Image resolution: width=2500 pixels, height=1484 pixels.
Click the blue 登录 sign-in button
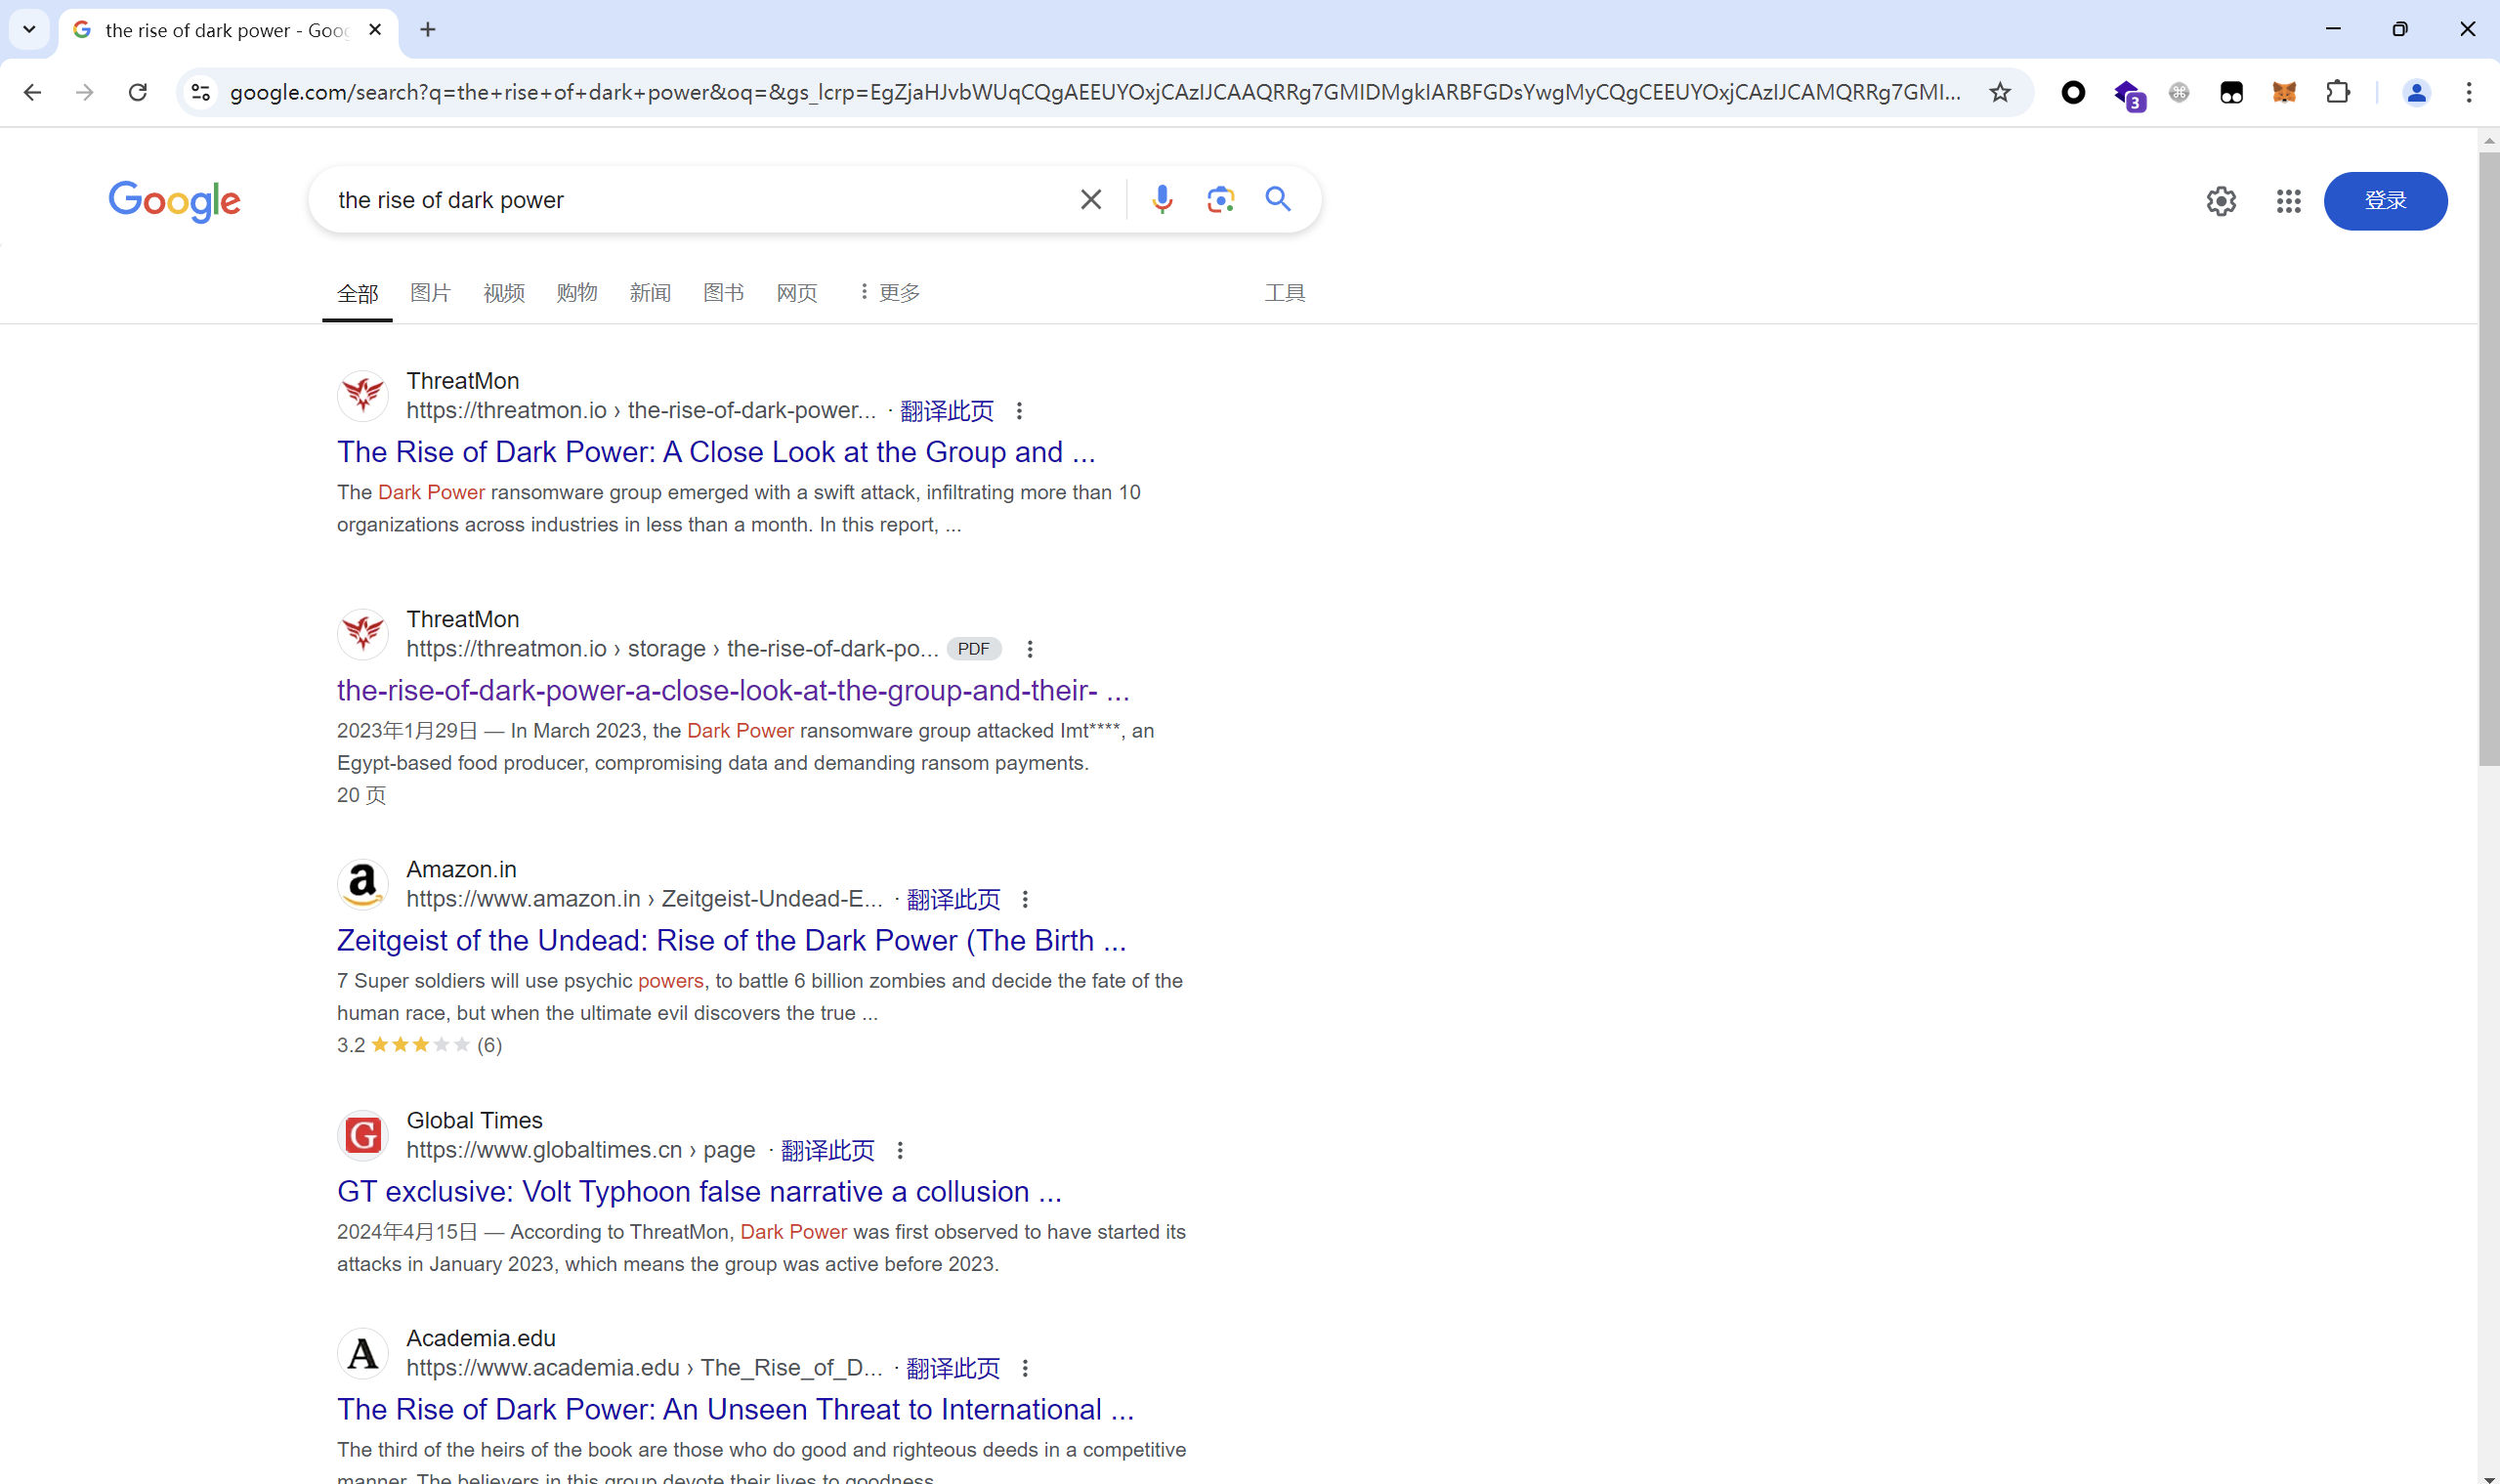pos(2384,201)
